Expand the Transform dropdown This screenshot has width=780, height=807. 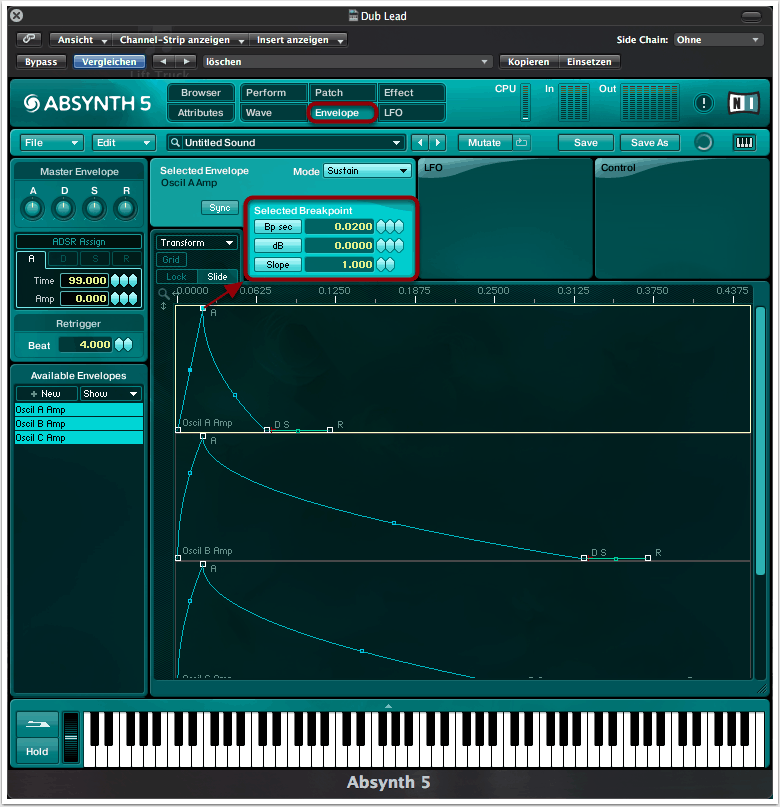coord(197,243)
